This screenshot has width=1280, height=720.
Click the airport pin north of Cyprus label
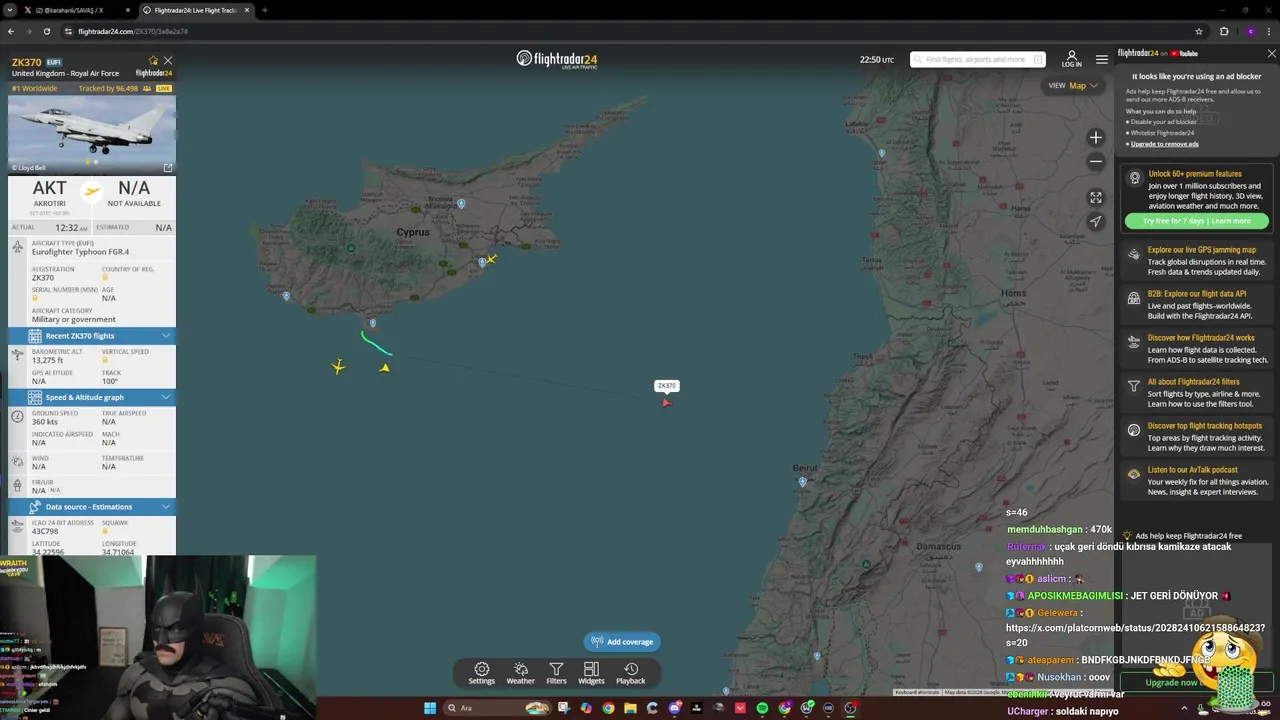point(461,203)
